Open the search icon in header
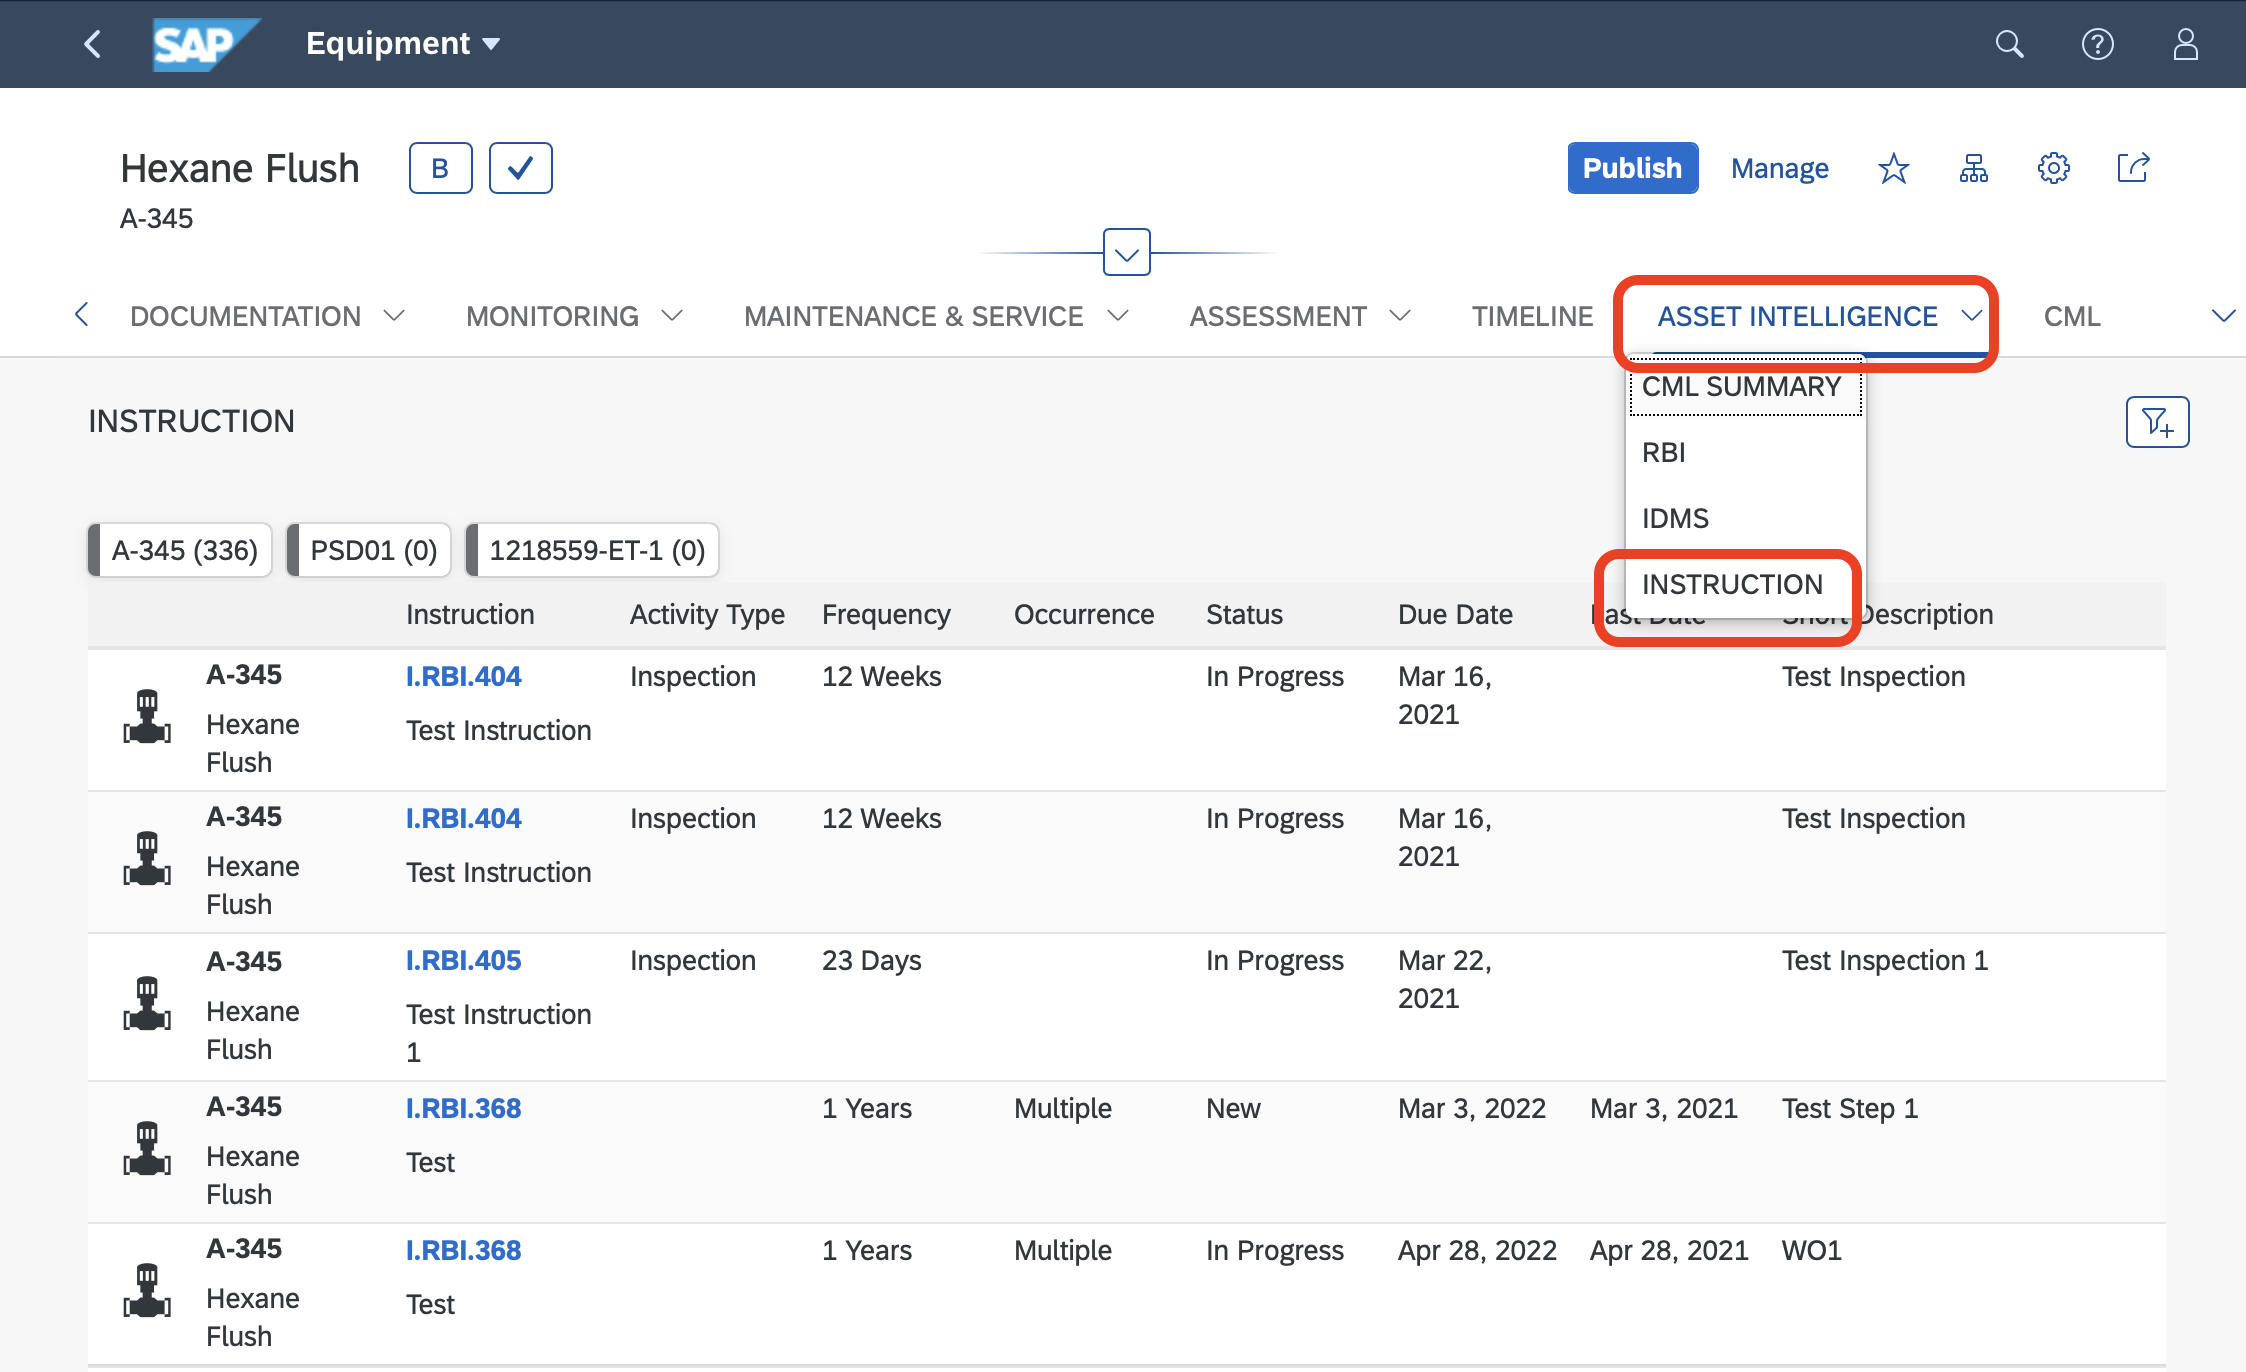 tap(2009, 44)
